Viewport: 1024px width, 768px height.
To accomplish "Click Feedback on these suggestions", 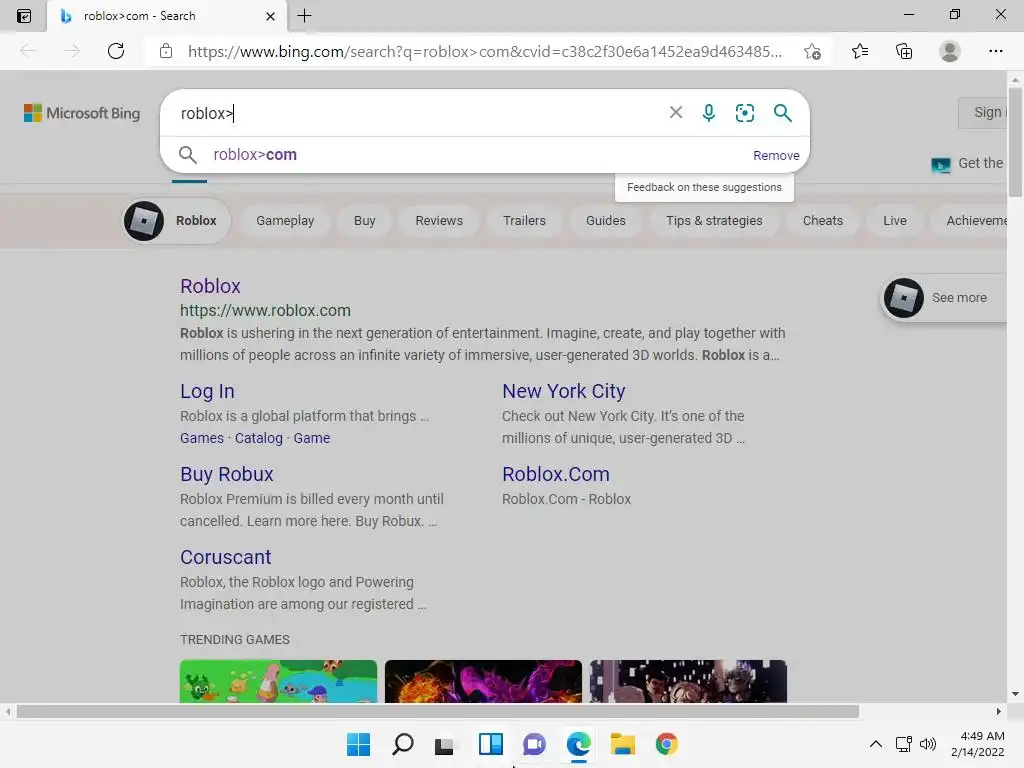I will click(704, 187).
